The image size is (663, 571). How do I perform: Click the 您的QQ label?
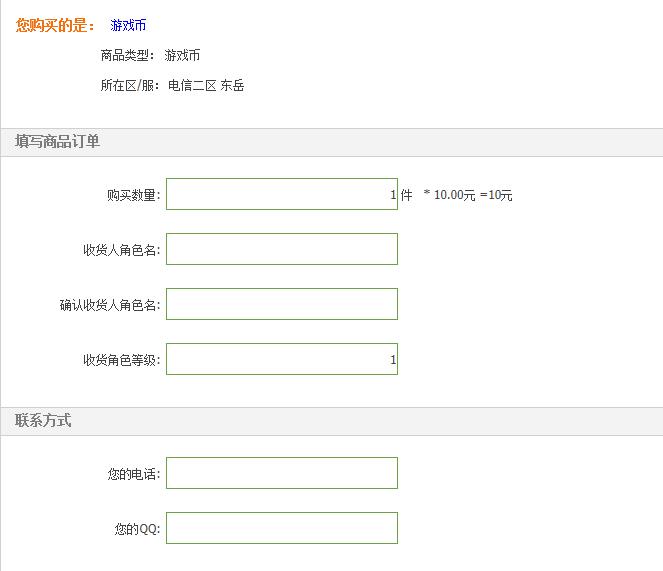tap(137, 529)
